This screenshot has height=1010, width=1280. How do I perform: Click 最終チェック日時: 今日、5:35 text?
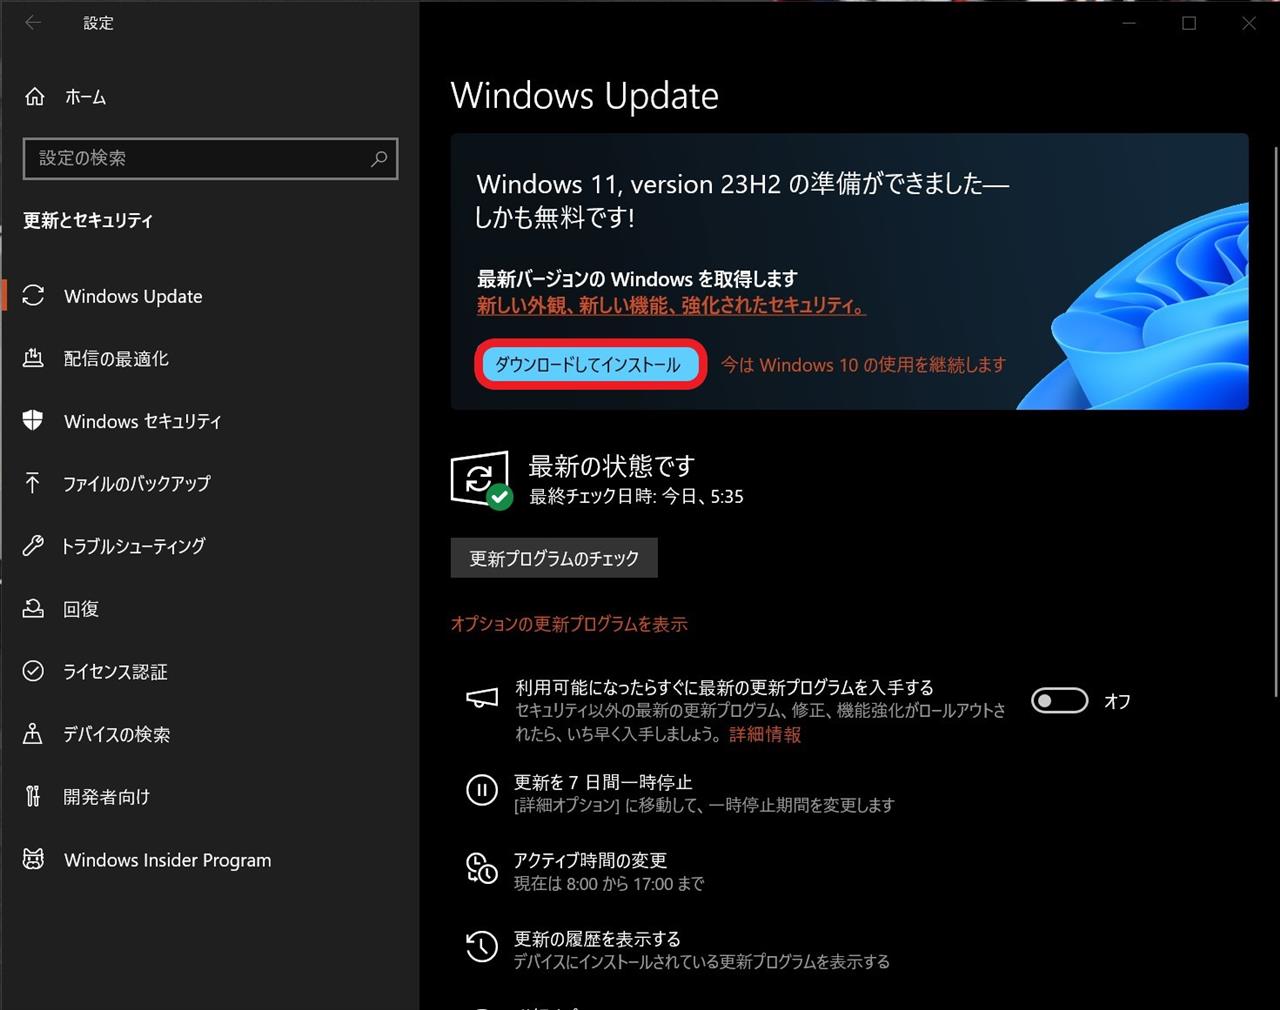pos(636,497)
